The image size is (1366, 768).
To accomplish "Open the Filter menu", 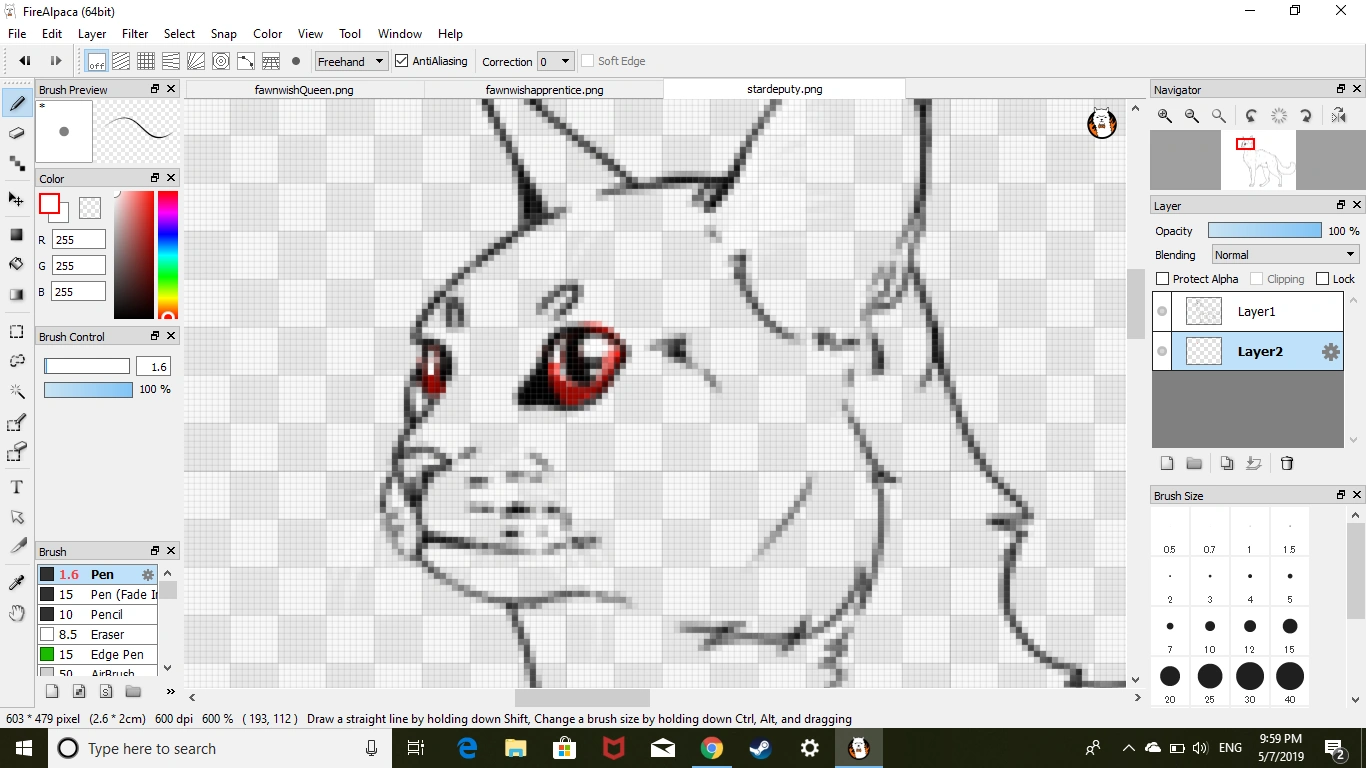I will coord(135,34).
